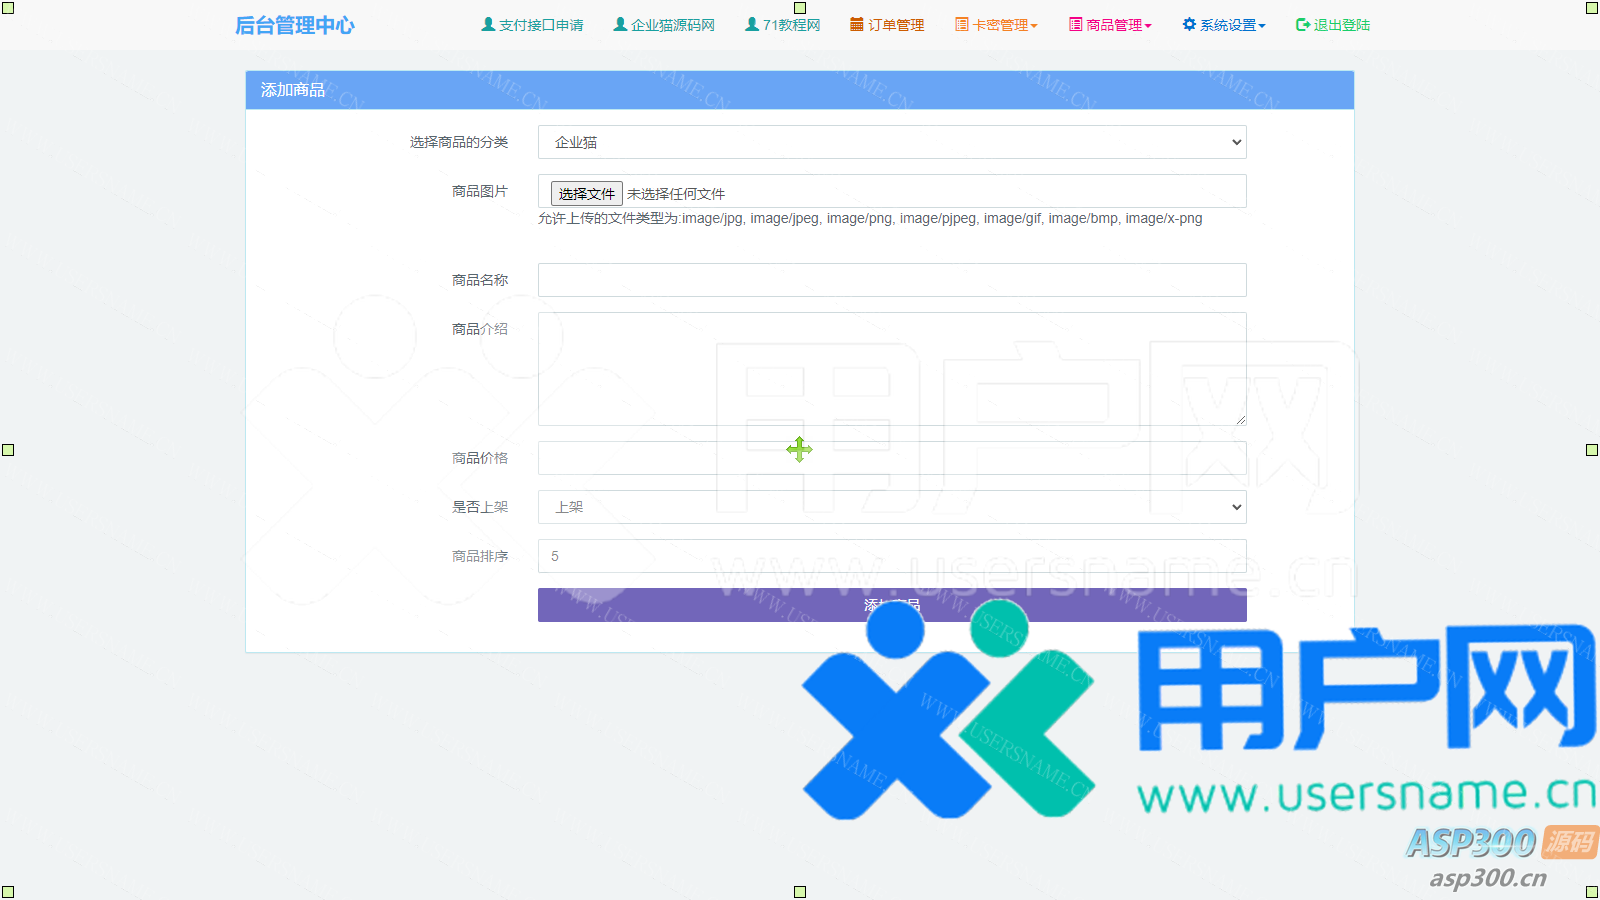Screen dimensions: 1600x900
Task: Click the 商品排序 input field
Action: pyautogui.click(x=892, y=556)
